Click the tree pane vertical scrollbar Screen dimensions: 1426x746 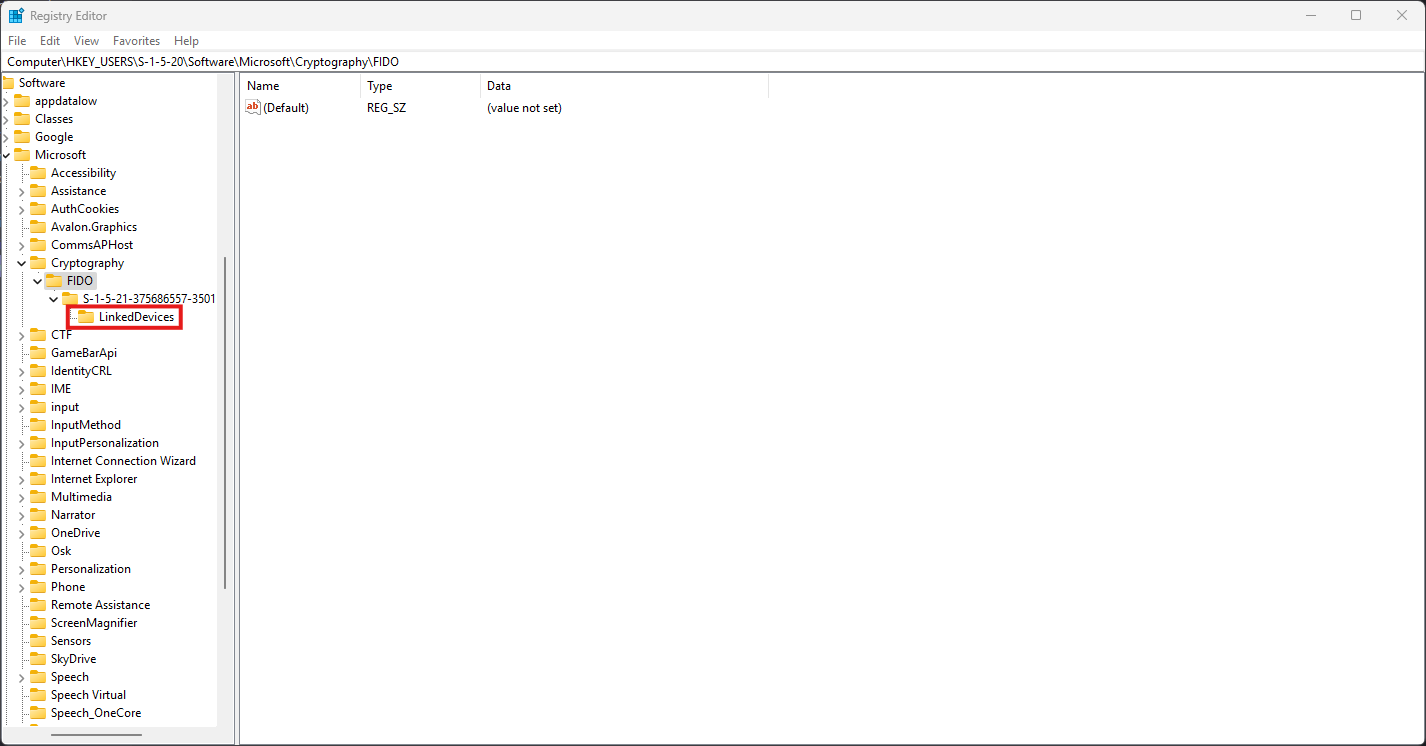pyautogui.click(x=225, y=420)
